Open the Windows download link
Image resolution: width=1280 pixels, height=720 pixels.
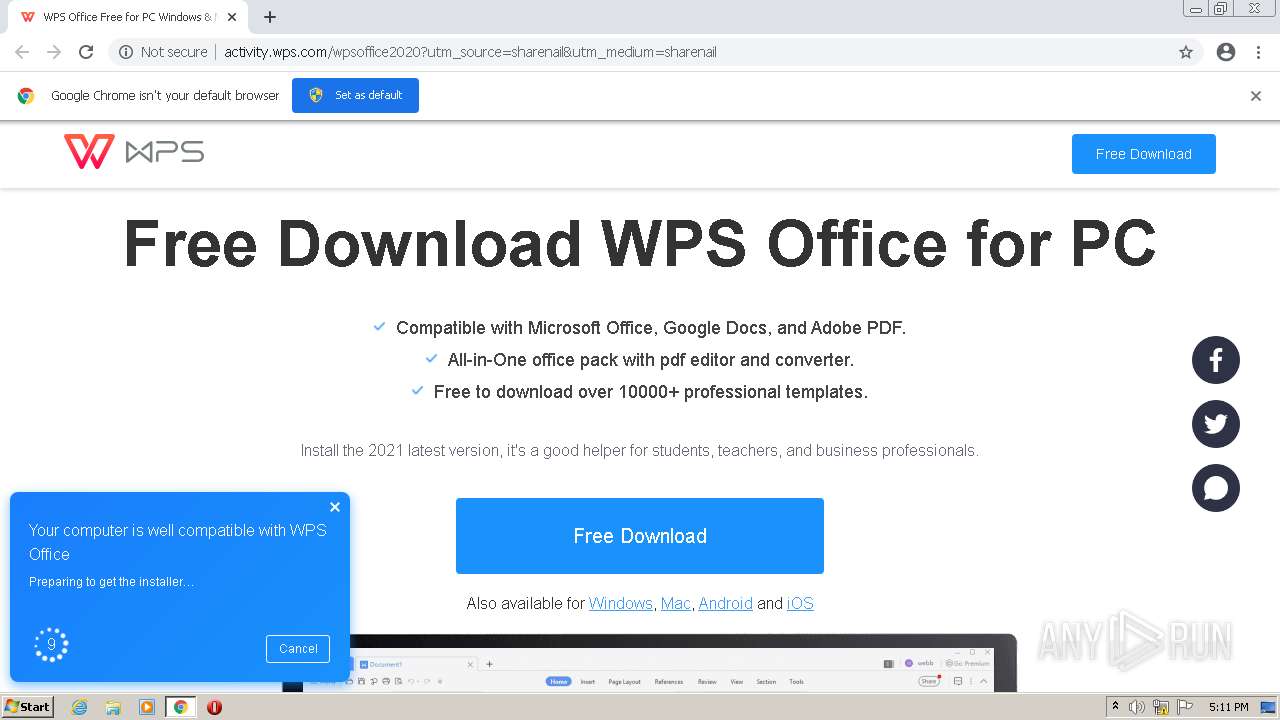pos(620,603)
